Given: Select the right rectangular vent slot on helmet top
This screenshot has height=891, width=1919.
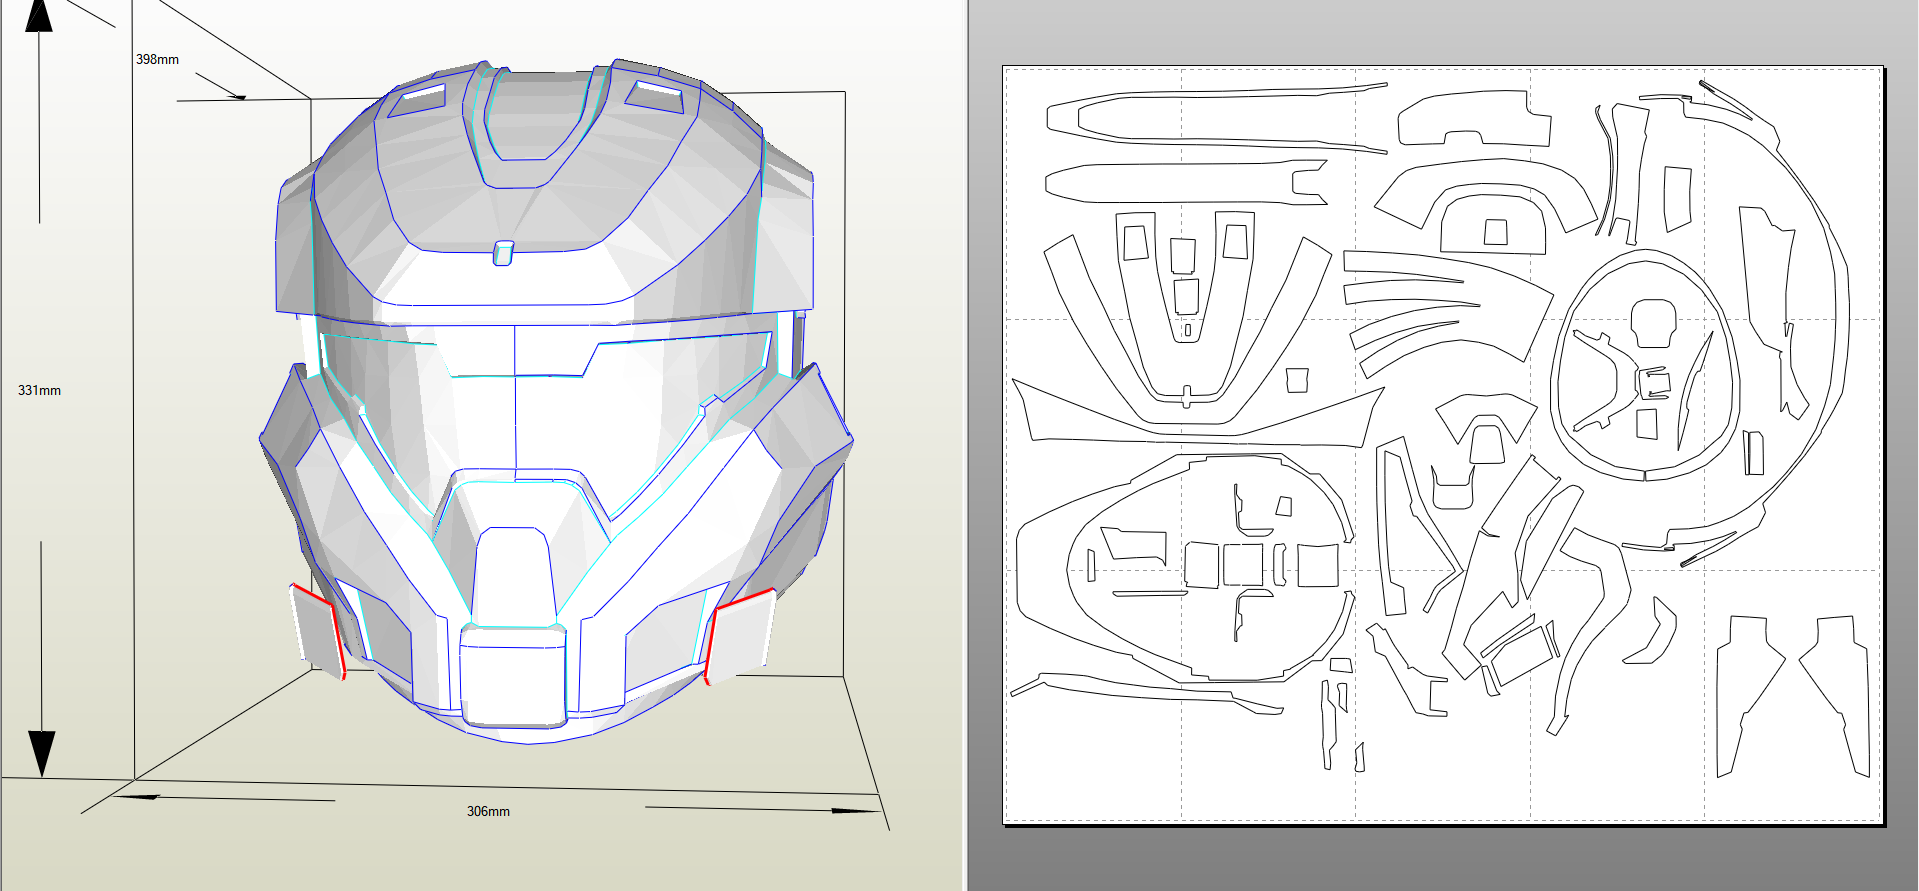Looking at the screenshot, I should tap(656, 96).
